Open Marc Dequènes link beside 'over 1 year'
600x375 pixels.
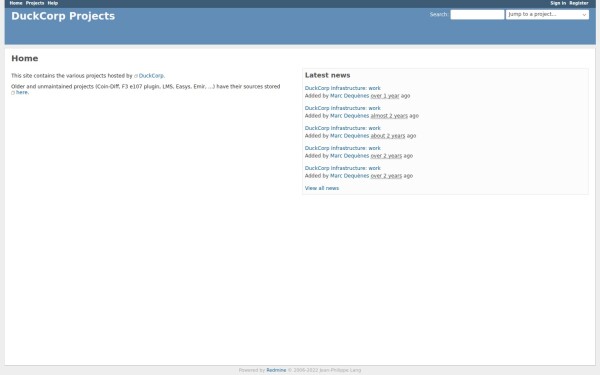(349, 96)
